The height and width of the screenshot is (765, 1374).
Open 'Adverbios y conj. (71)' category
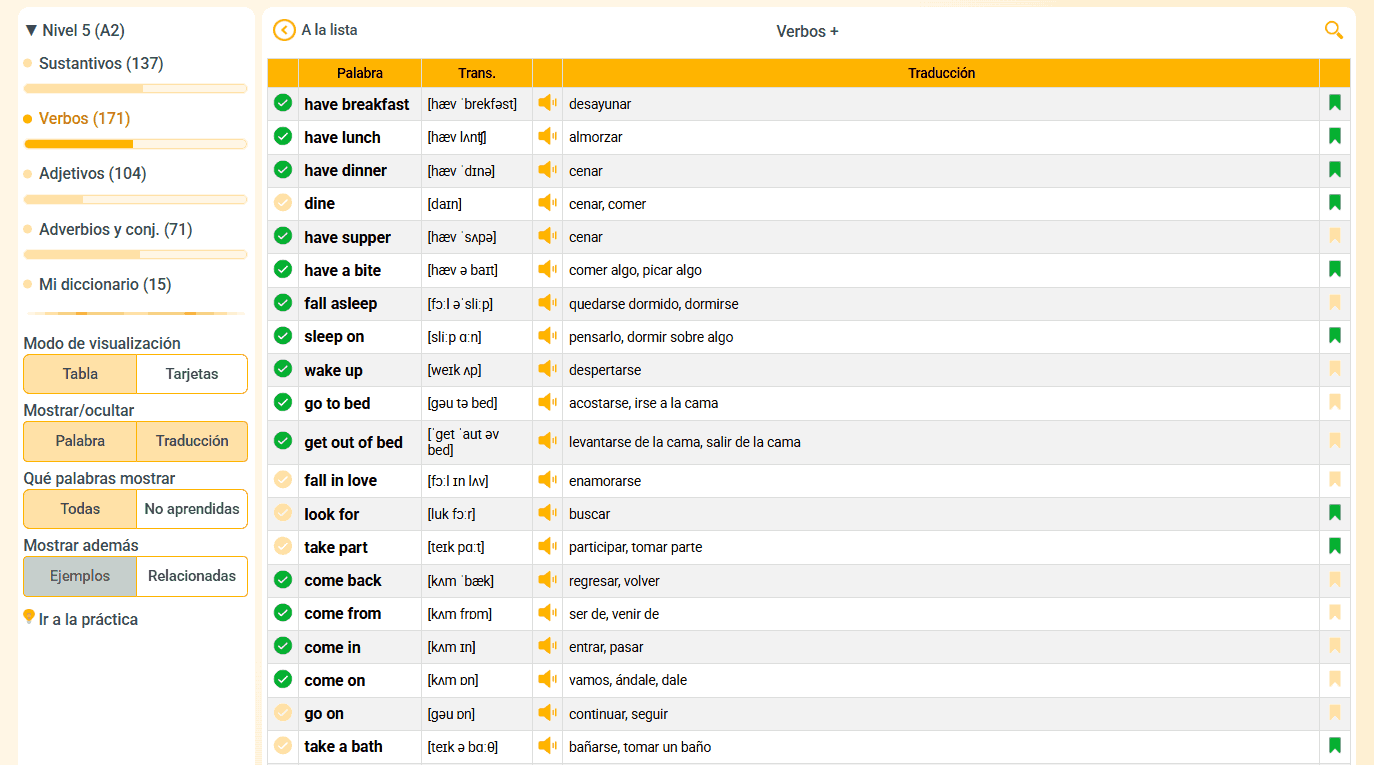pyautogui.click(x=116, y=229)
